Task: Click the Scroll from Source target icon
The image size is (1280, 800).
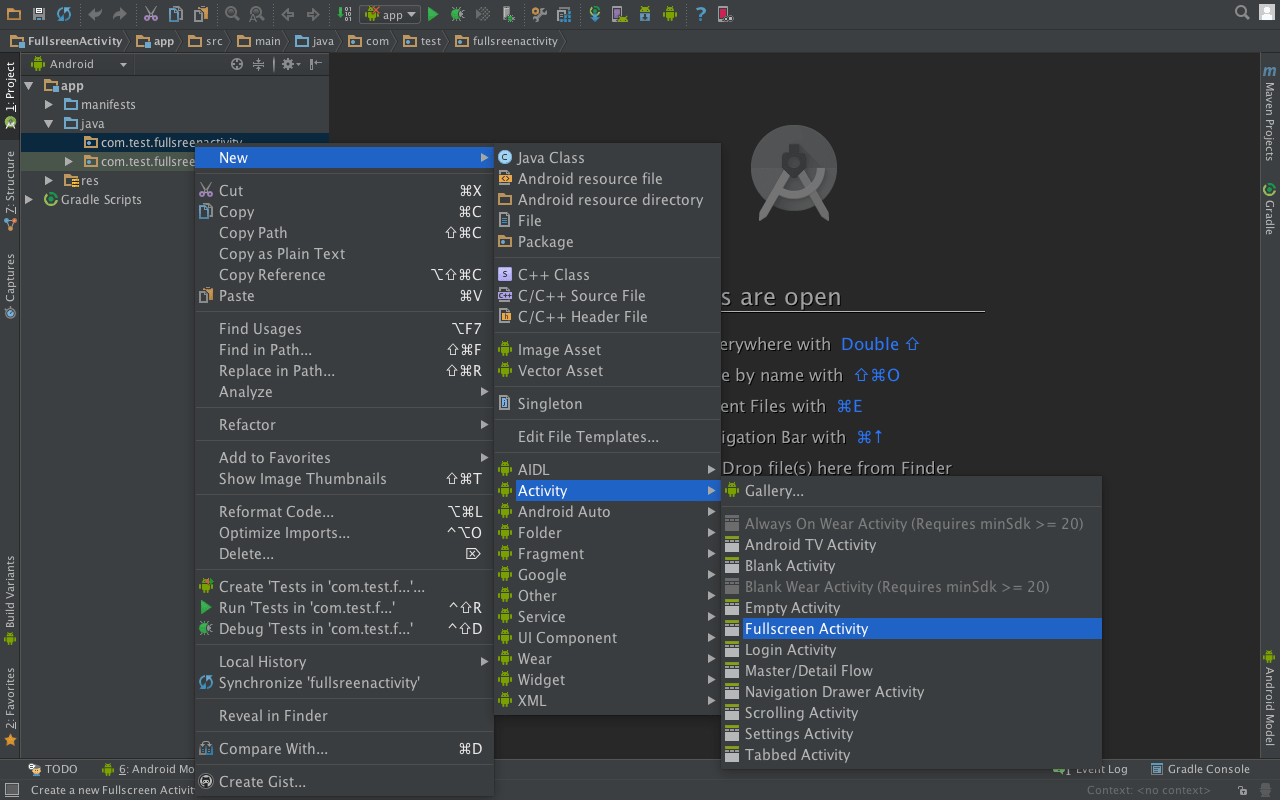Action: coord(237,64)
